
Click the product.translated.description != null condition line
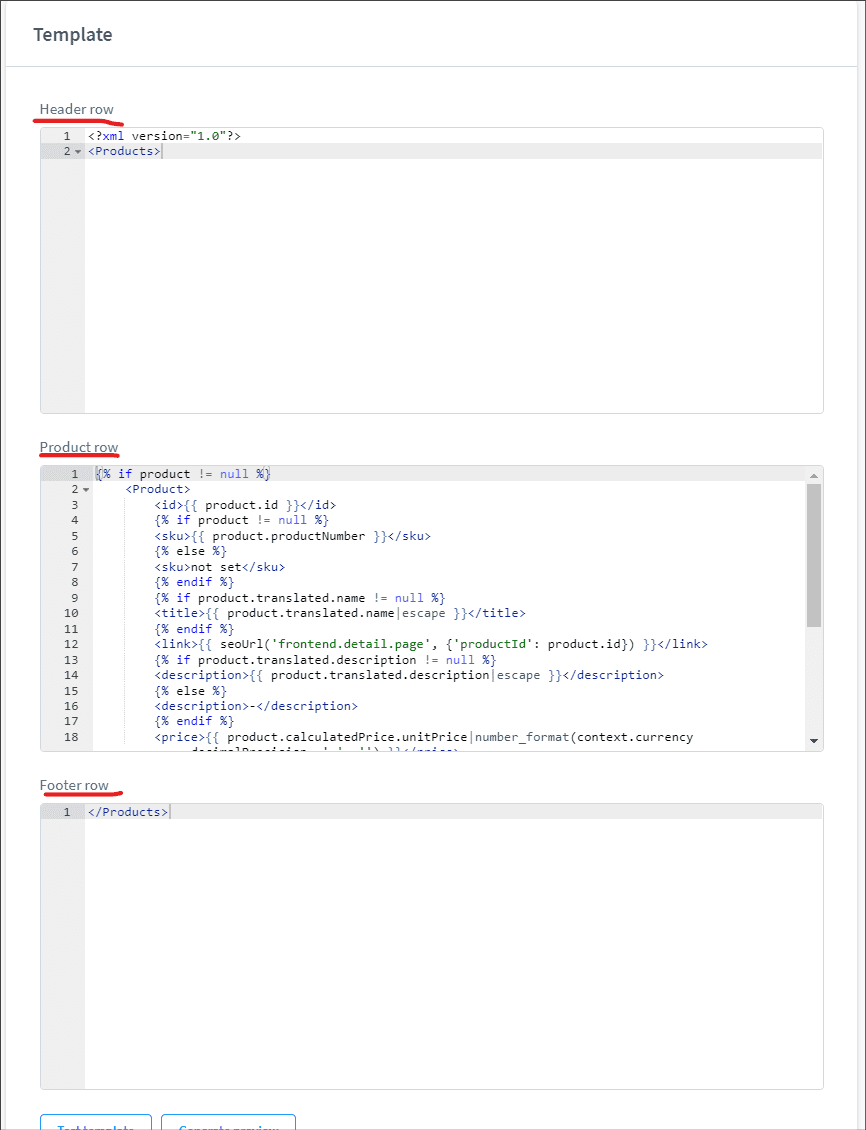click(326, 660)
